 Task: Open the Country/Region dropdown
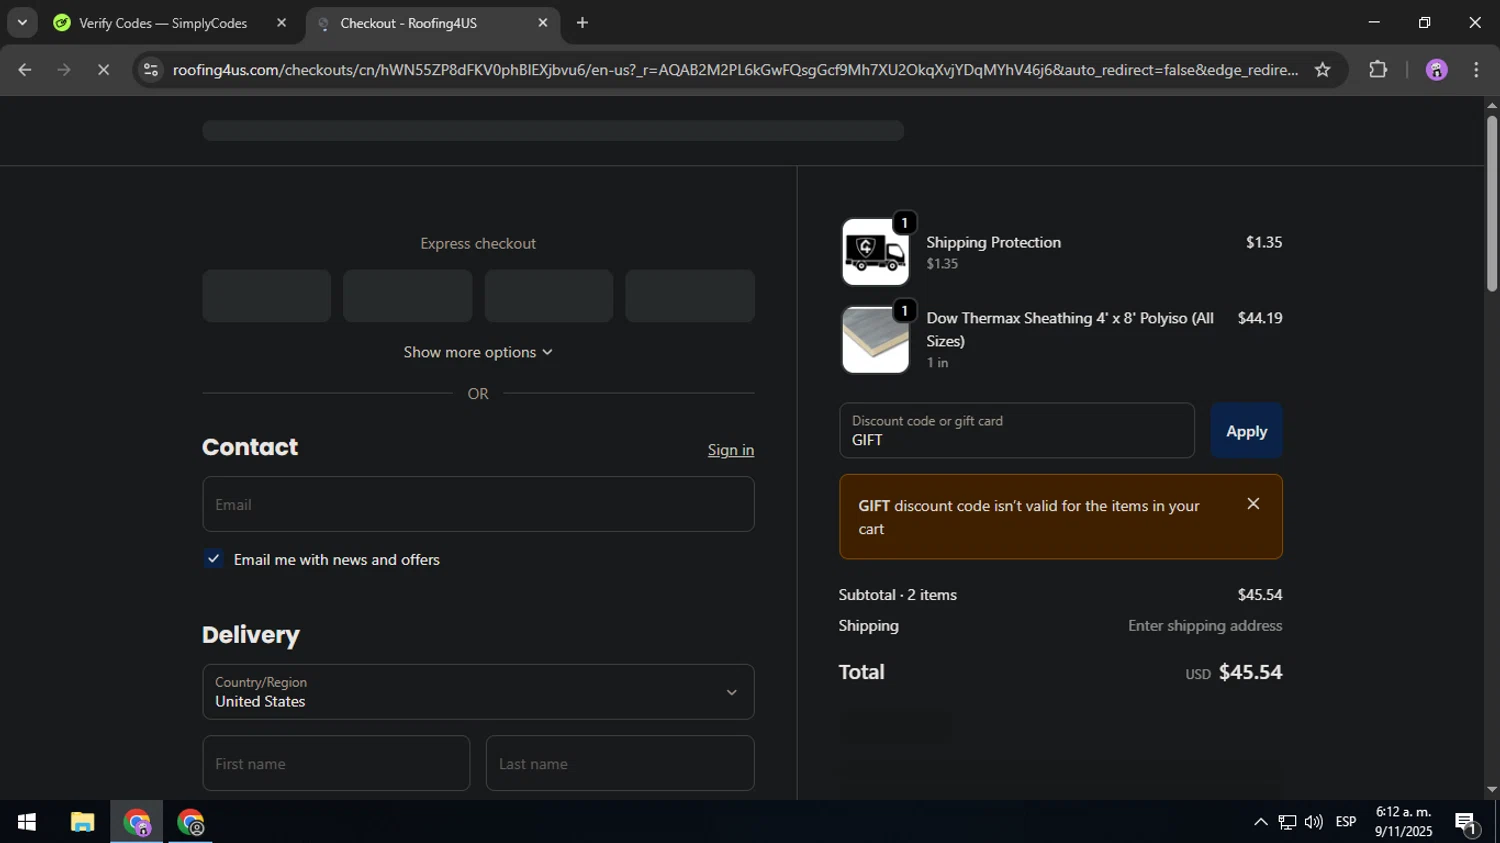[478, 692]
